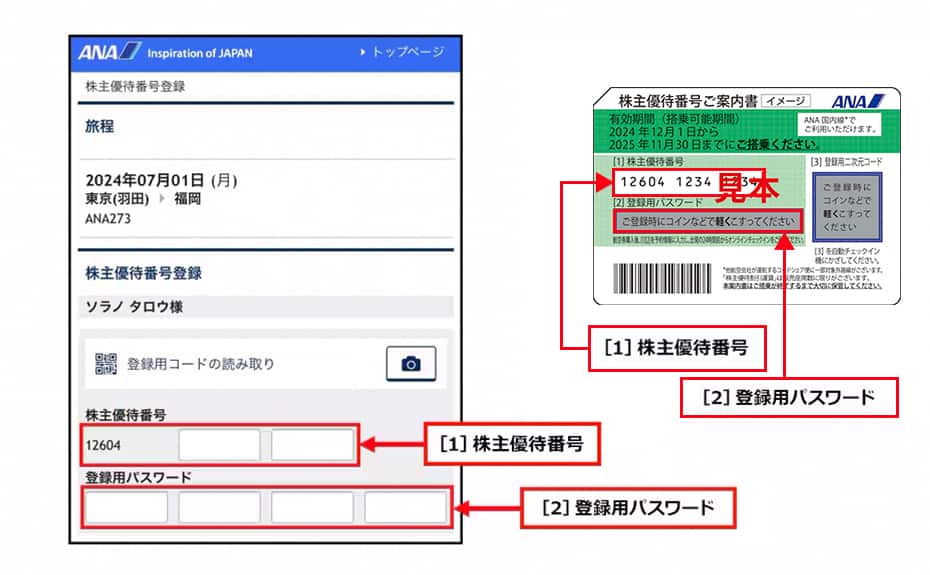This screenshot has width=930, height=575.
Task: Click the ソラノ タロウ様 passenger row
Action: point(266,307)
